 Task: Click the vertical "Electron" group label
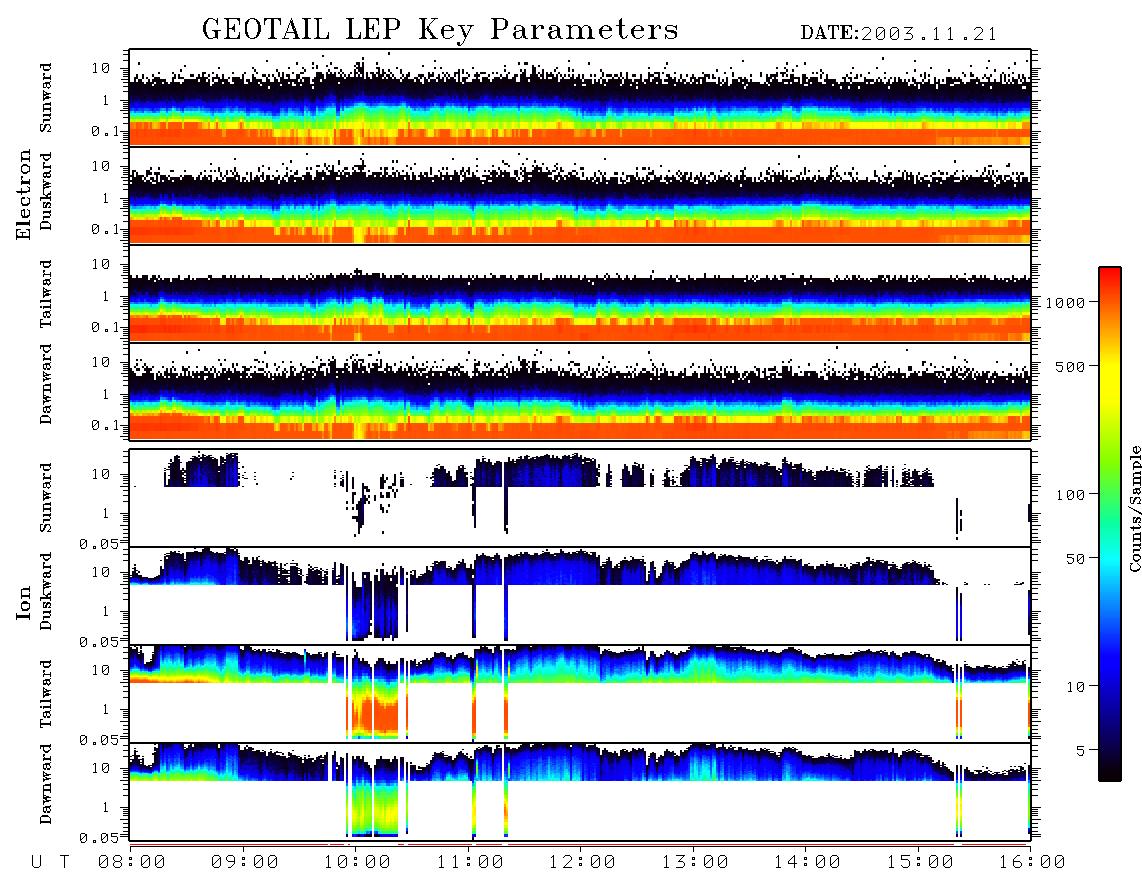24,195
